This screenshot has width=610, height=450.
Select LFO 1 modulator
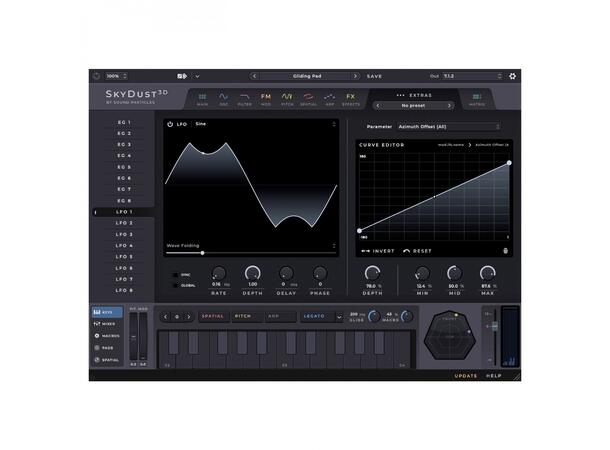click(x=124, y=212)
